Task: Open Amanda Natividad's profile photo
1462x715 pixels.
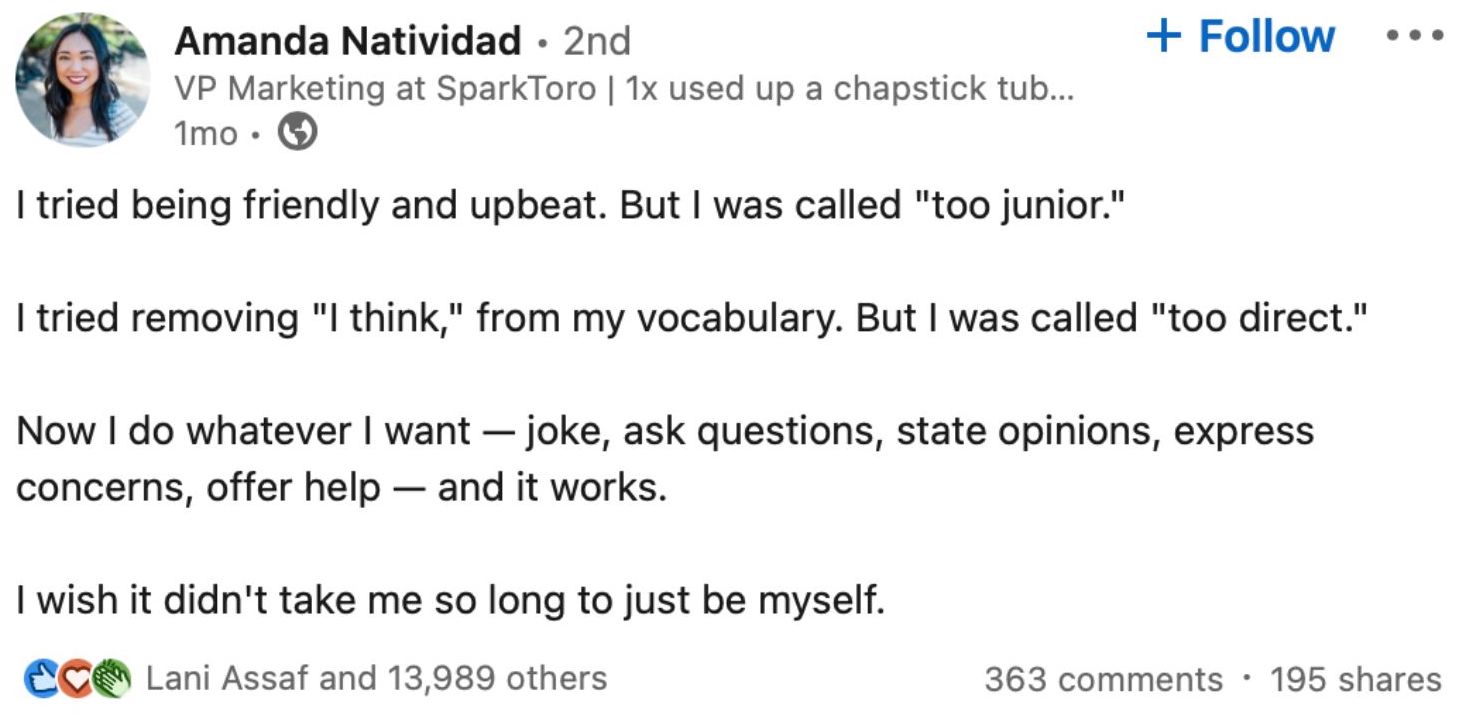Action: click(x=82, y=80)
